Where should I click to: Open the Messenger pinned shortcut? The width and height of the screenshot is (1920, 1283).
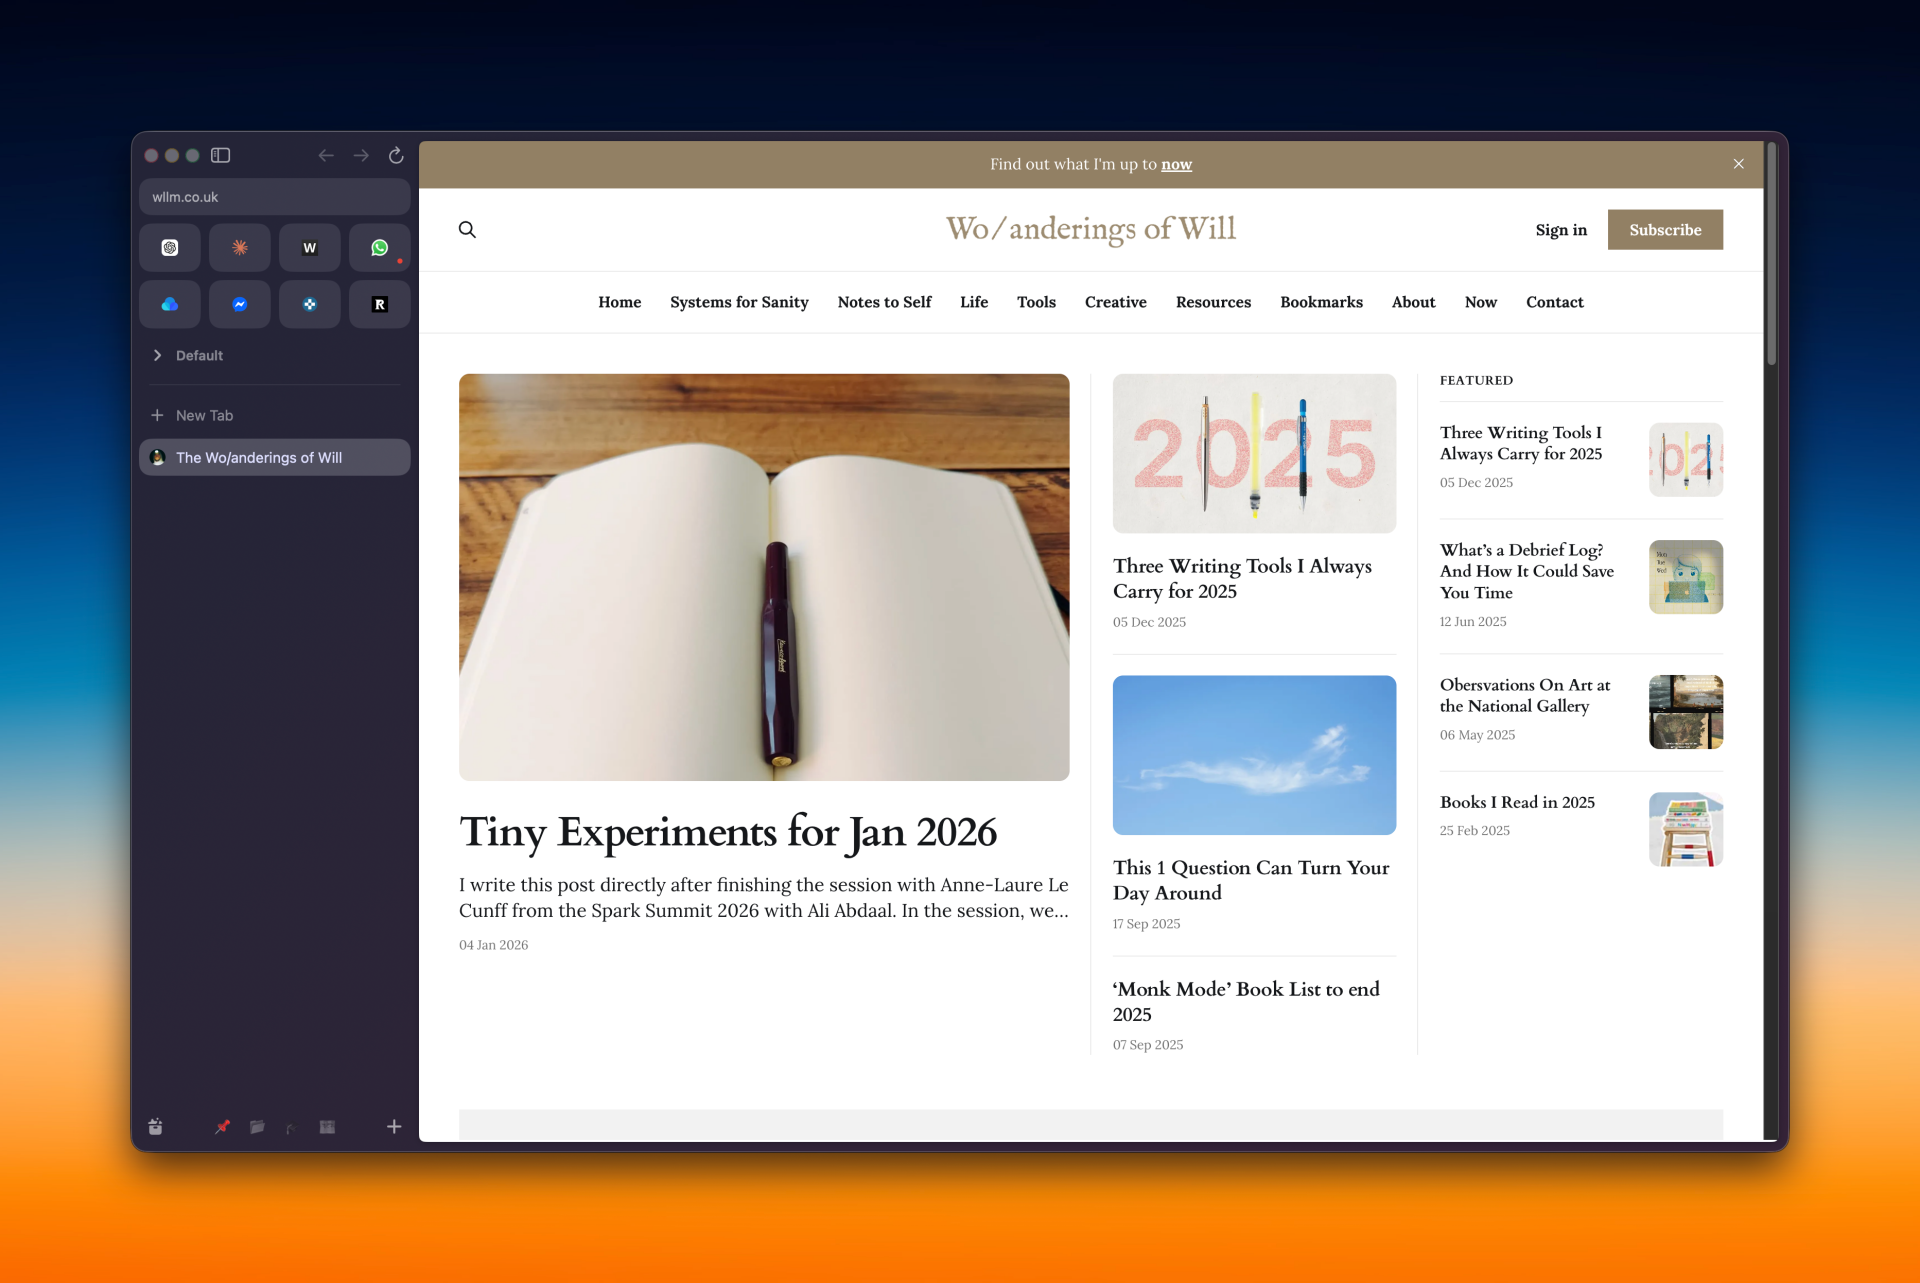pos(240,305)
